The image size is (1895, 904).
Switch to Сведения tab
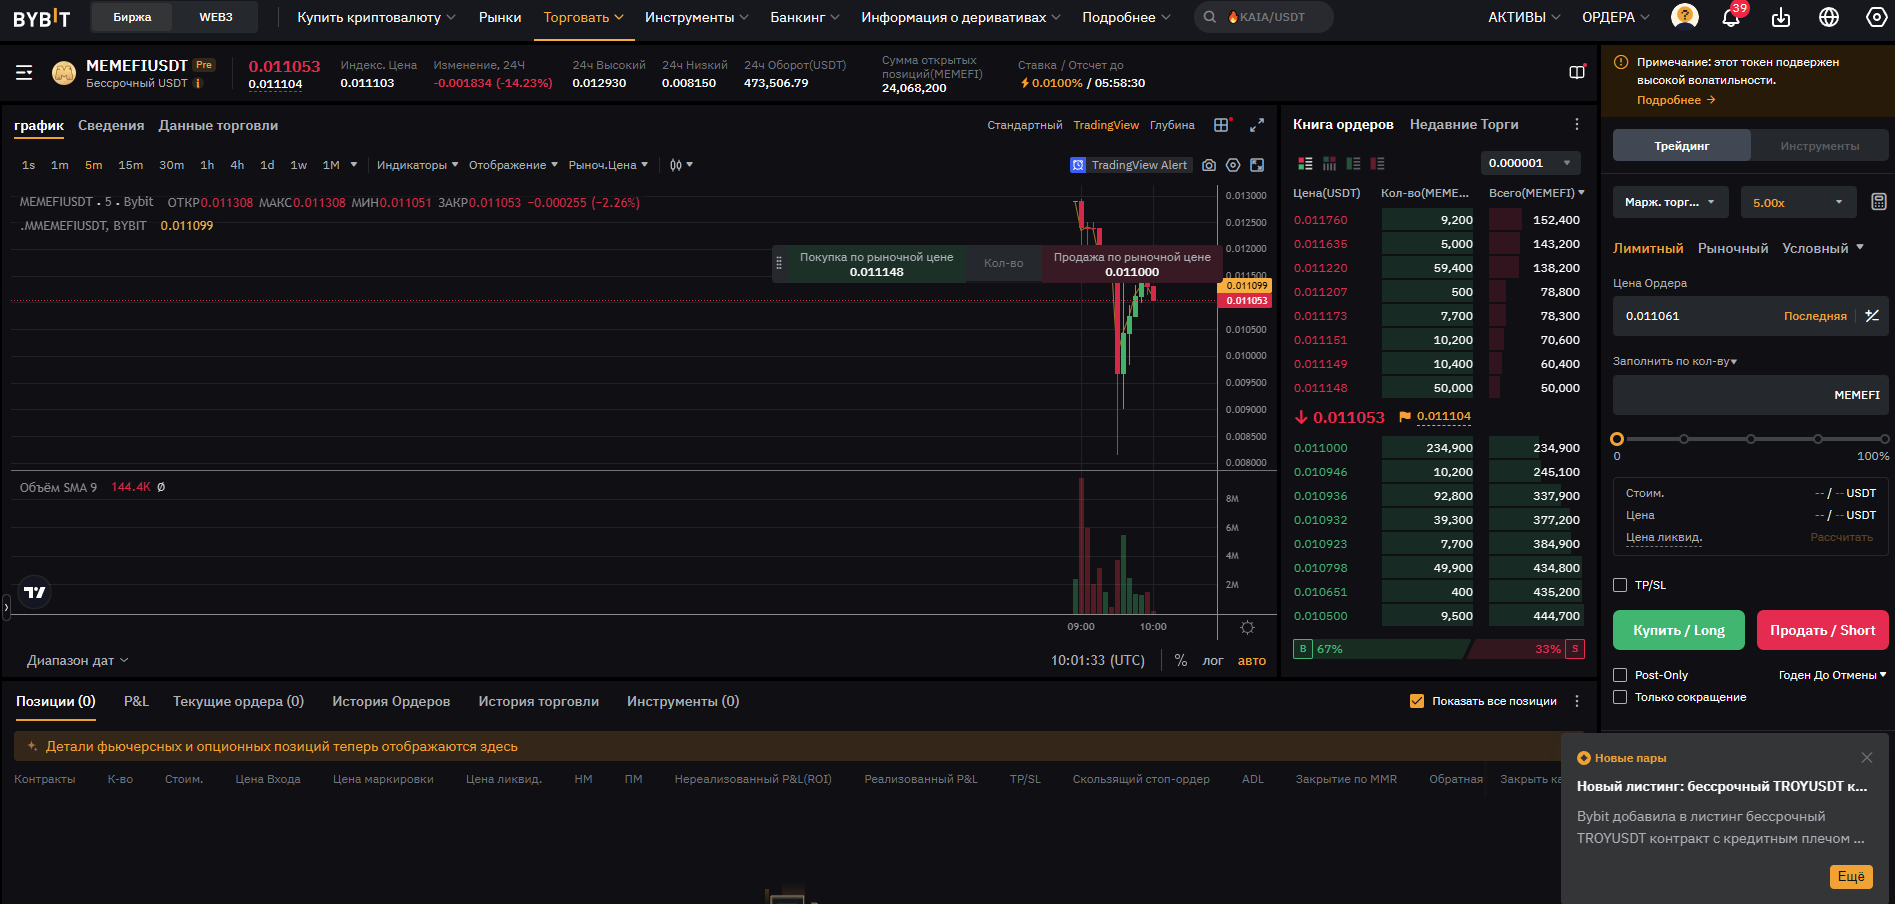pyautogui.click(x=111, y=125)
